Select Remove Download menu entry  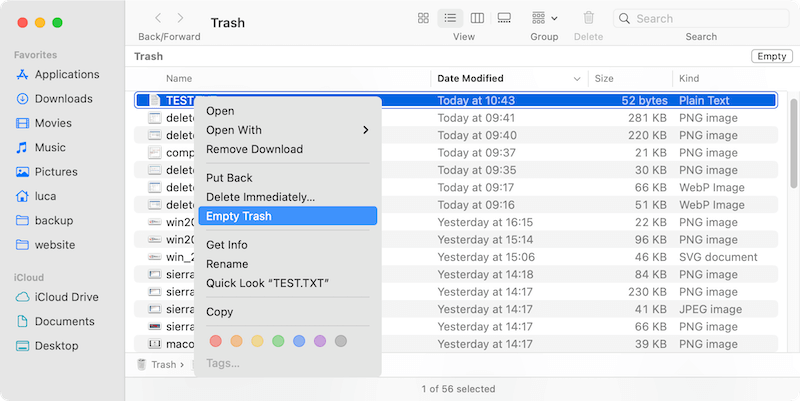click(288, 149)
